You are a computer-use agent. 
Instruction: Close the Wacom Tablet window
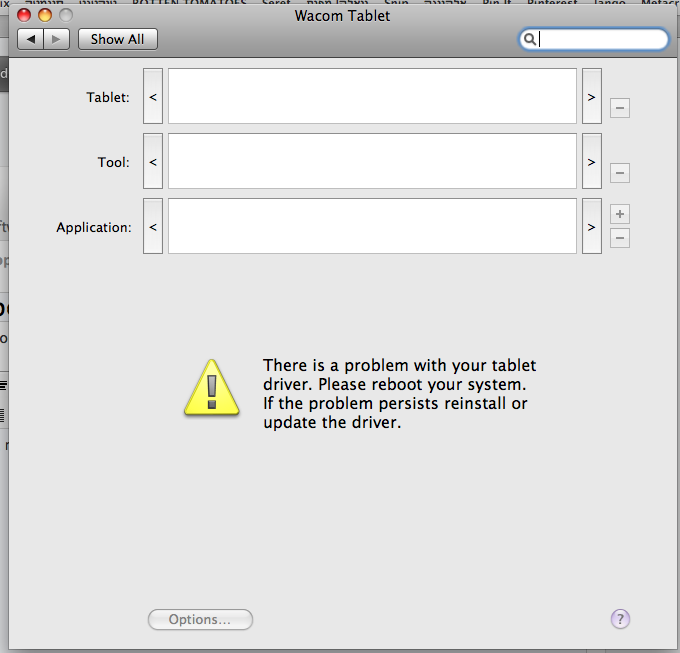[x=24, y=15]
